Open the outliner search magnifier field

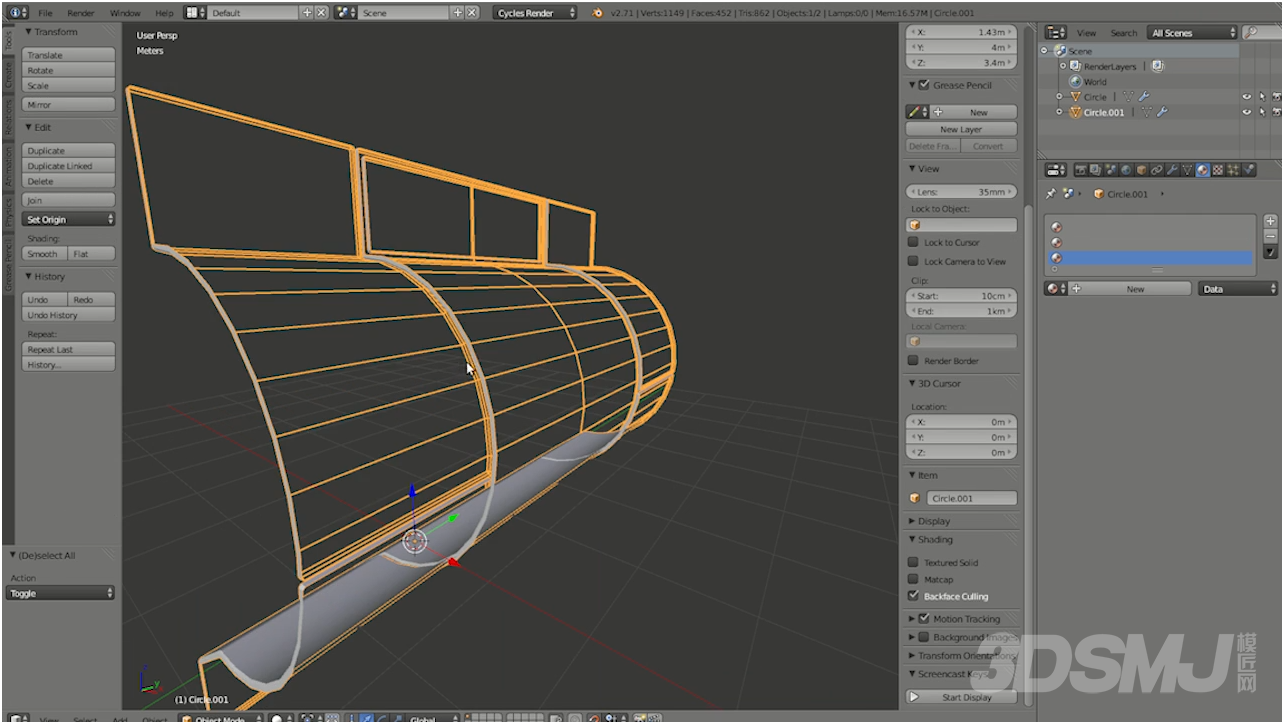tap(1263, 33)
